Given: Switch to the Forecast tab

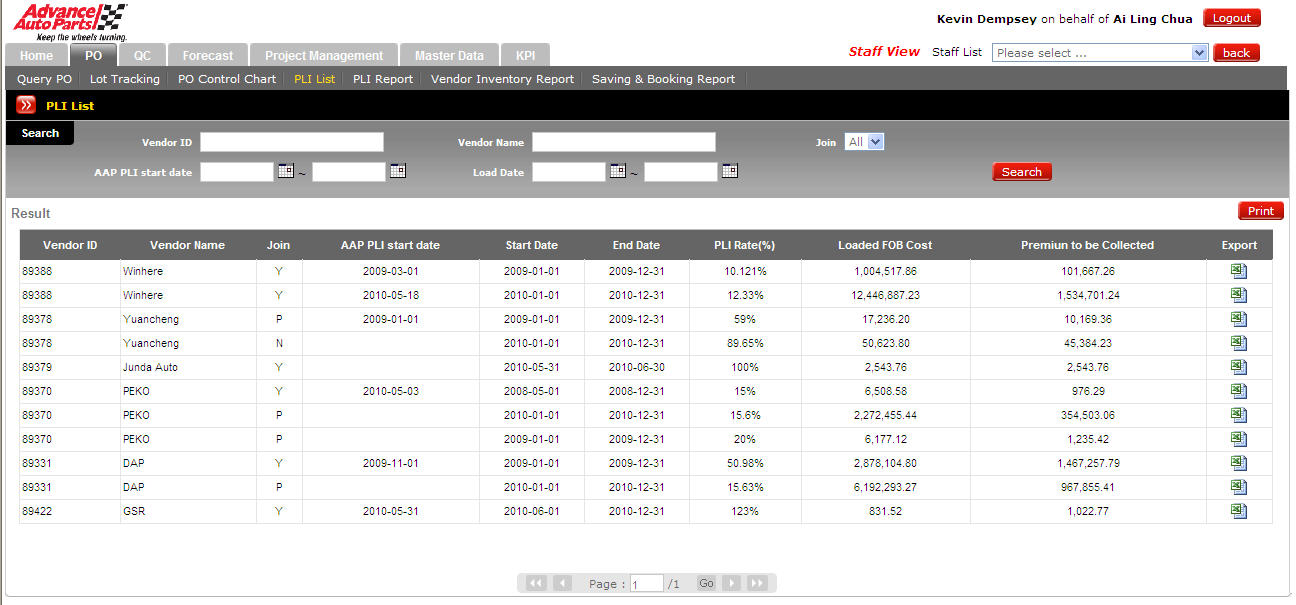Looking at the screenshot, I should (x=207, y=56).
